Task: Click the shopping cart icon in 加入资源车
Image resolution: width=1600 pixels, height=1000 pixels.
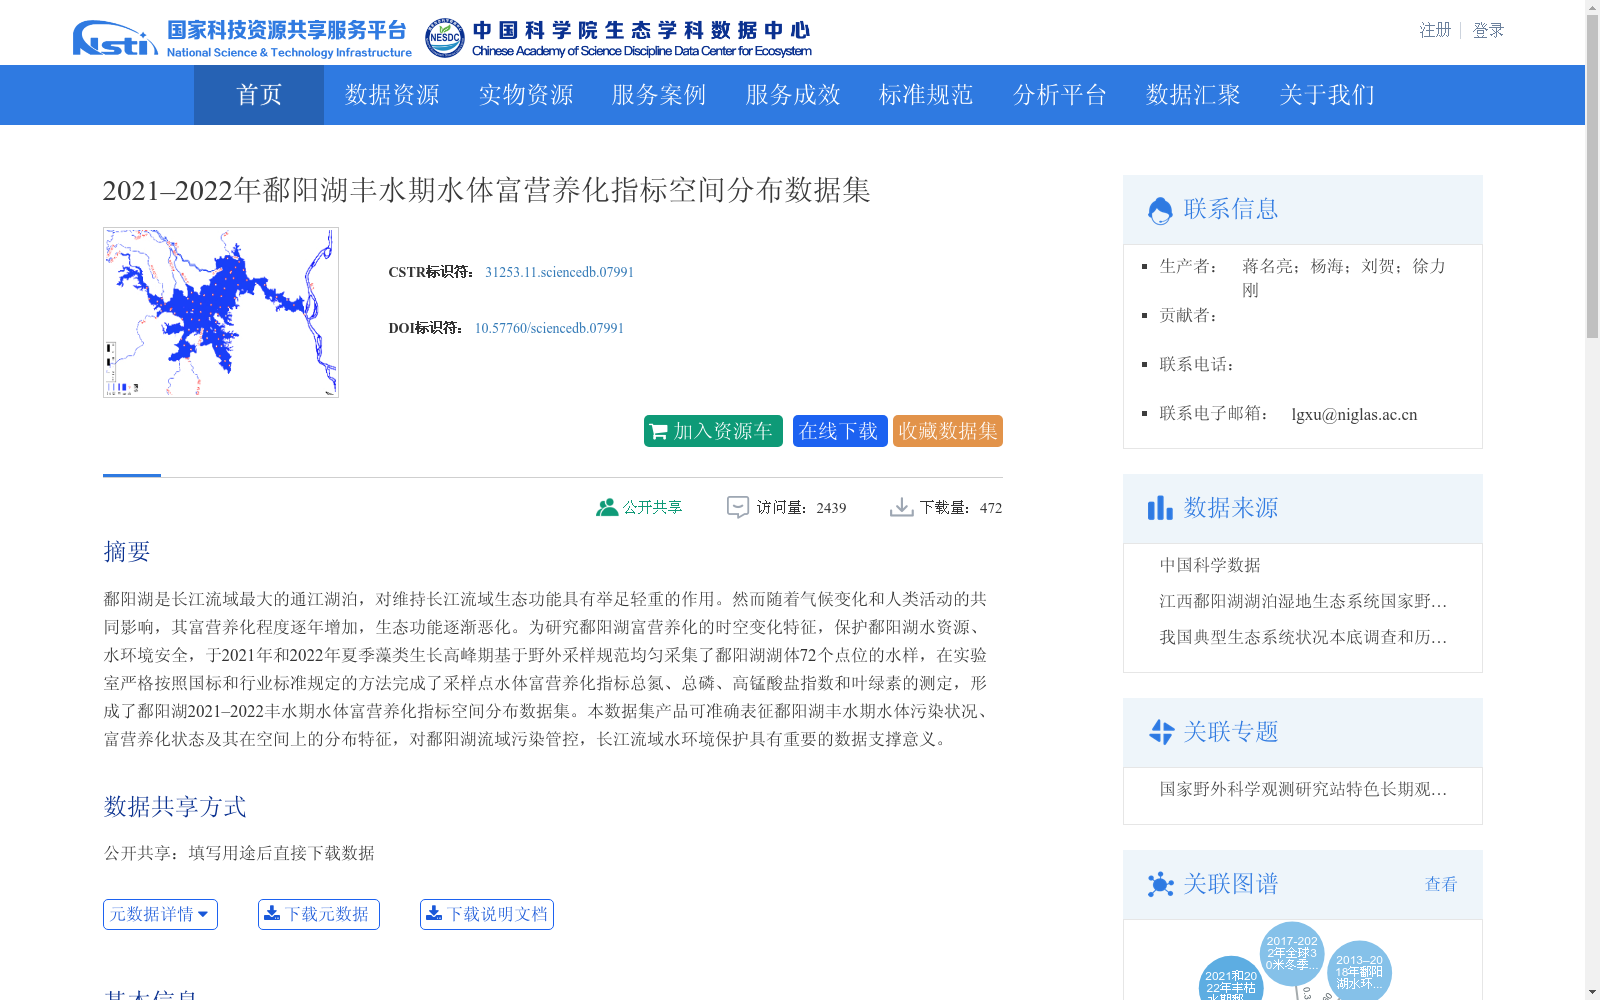Action: click(x=658, y=432)
